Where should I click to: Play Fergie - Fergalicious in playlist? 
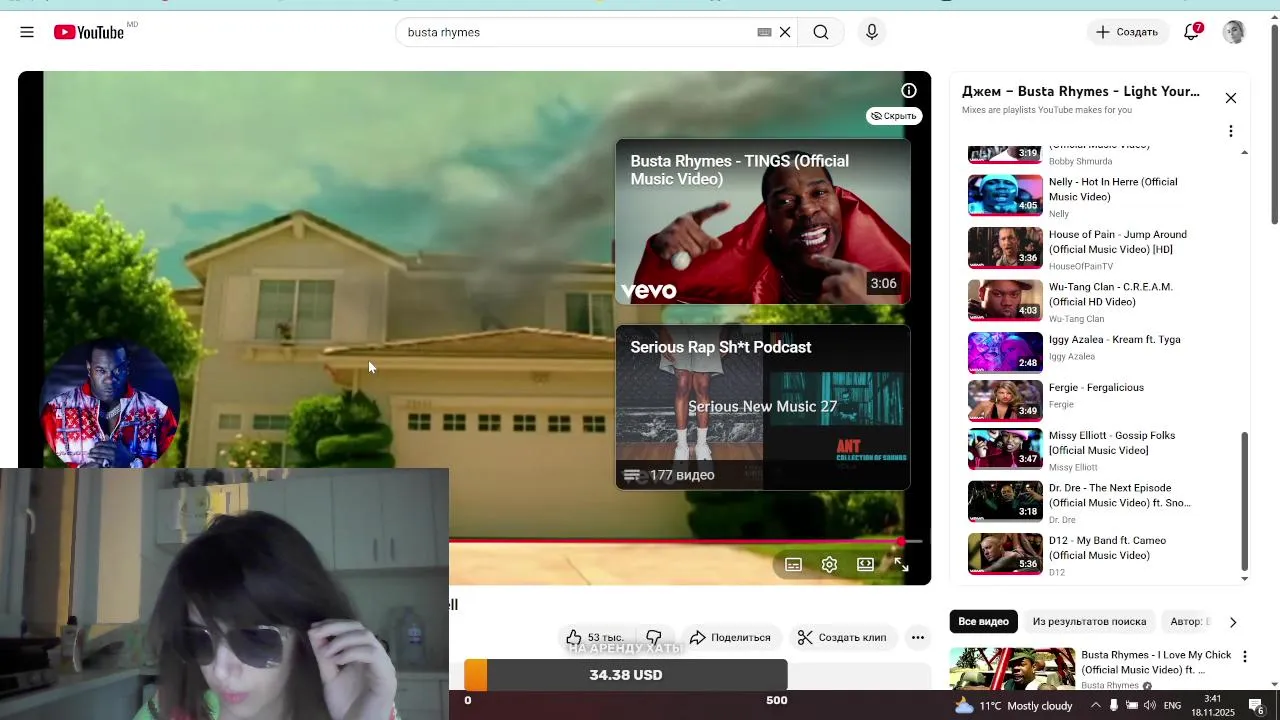1105,401
